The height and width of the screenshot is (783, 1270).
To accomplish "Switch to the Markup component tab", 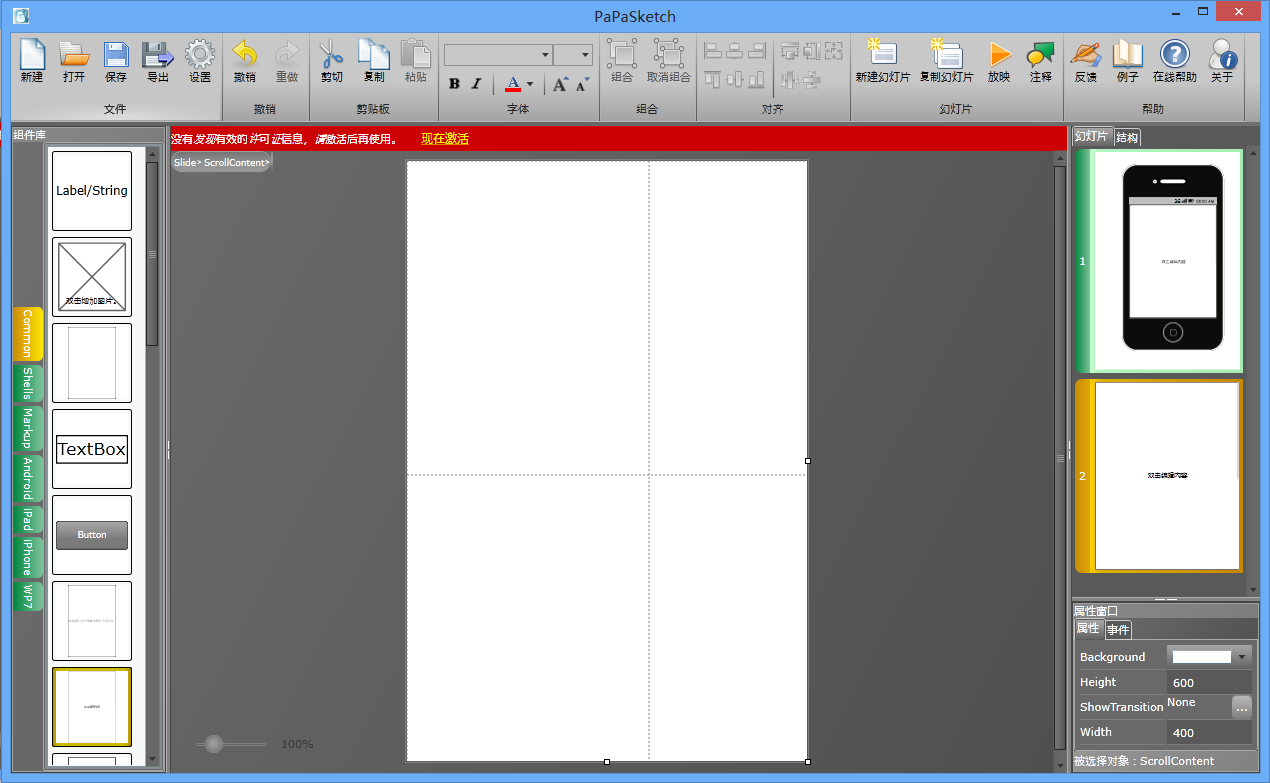I will (28, 429).
